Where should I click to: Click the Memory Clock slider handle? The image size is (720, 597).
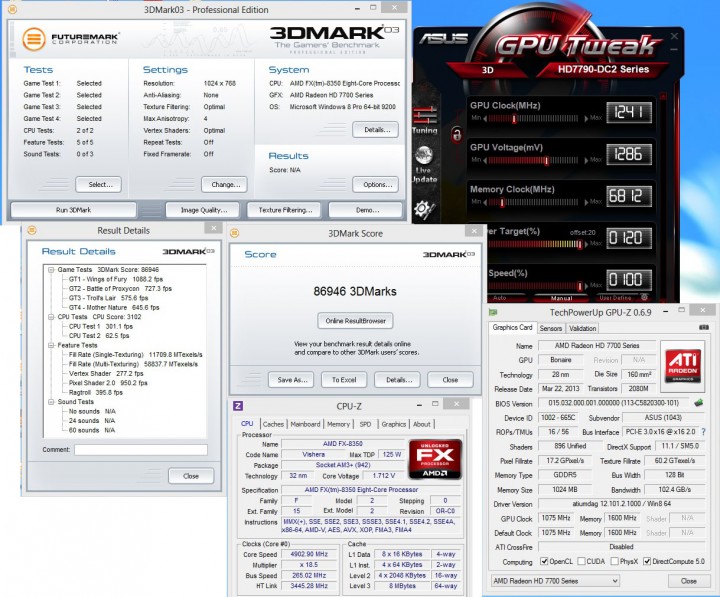[502, 202]
